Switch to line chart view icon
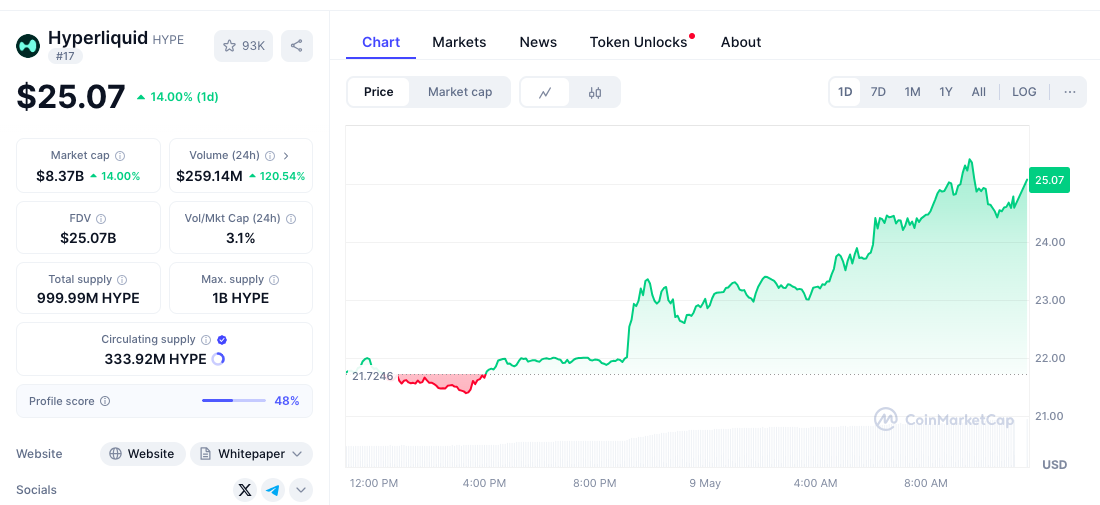Image resolution: width=1100 pixels, height=505 pixels. click(545, 92)
